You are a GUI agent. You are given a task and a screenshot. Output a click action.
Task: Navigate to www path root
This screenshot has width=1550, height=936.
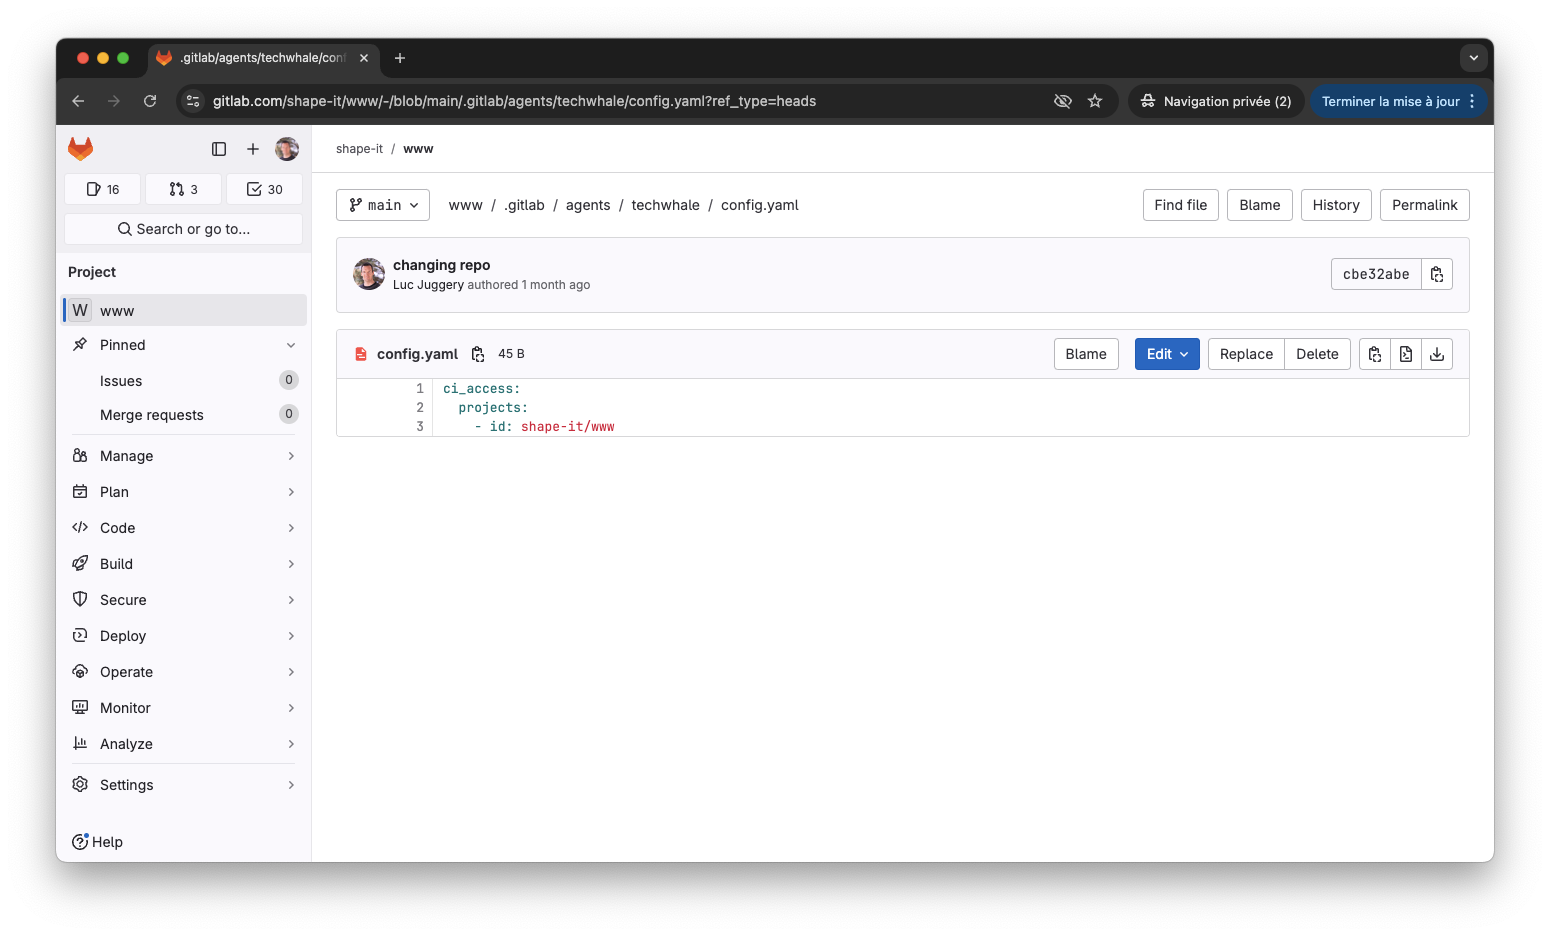pyautogui.click(x=465, y=205)
